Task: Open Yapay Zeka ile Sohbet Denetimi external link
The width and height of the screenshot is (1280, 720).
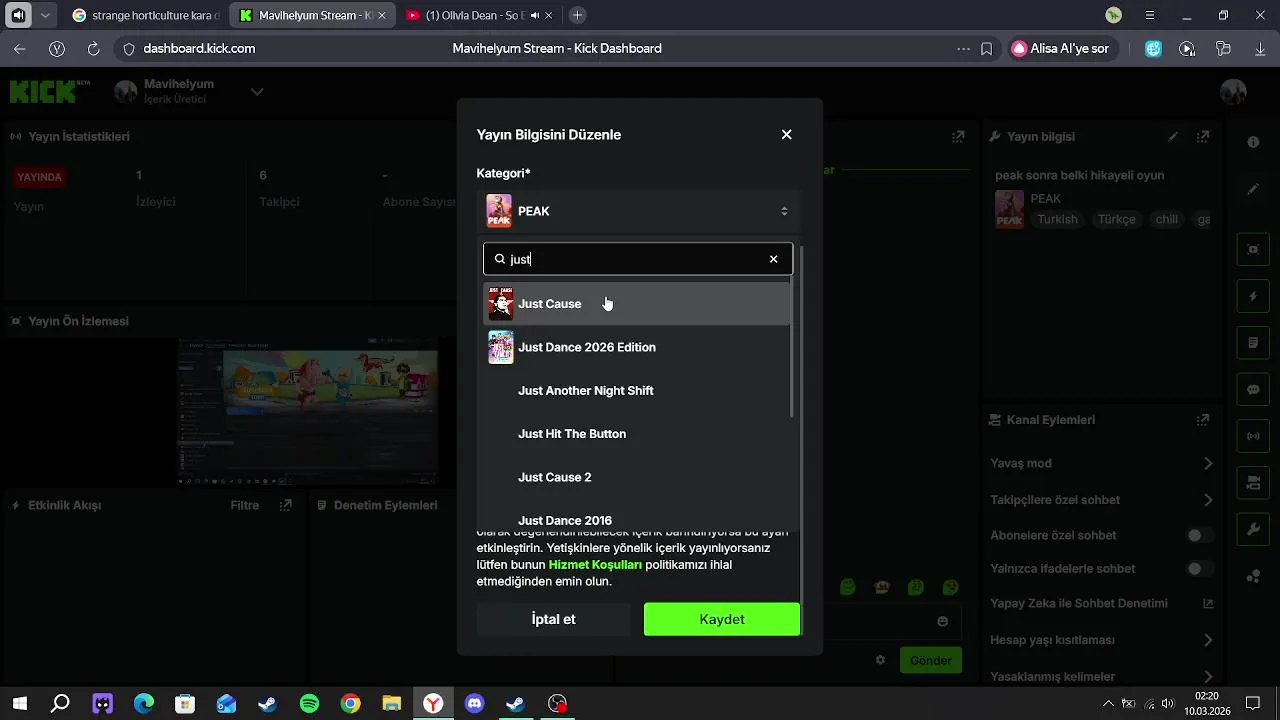Action: click(1208, 603)
